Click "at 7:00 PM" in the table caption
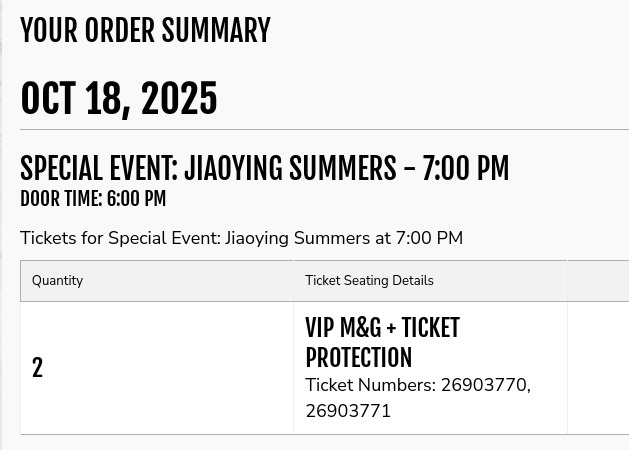This screenshot has height=450, width=629. pyautogui.click(x=419, y=238)
